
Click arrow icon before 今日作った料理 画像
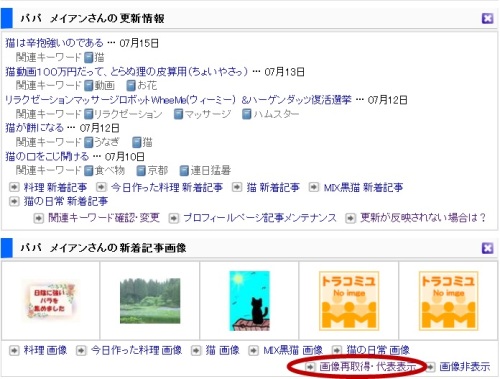click(x=81, y=350)
